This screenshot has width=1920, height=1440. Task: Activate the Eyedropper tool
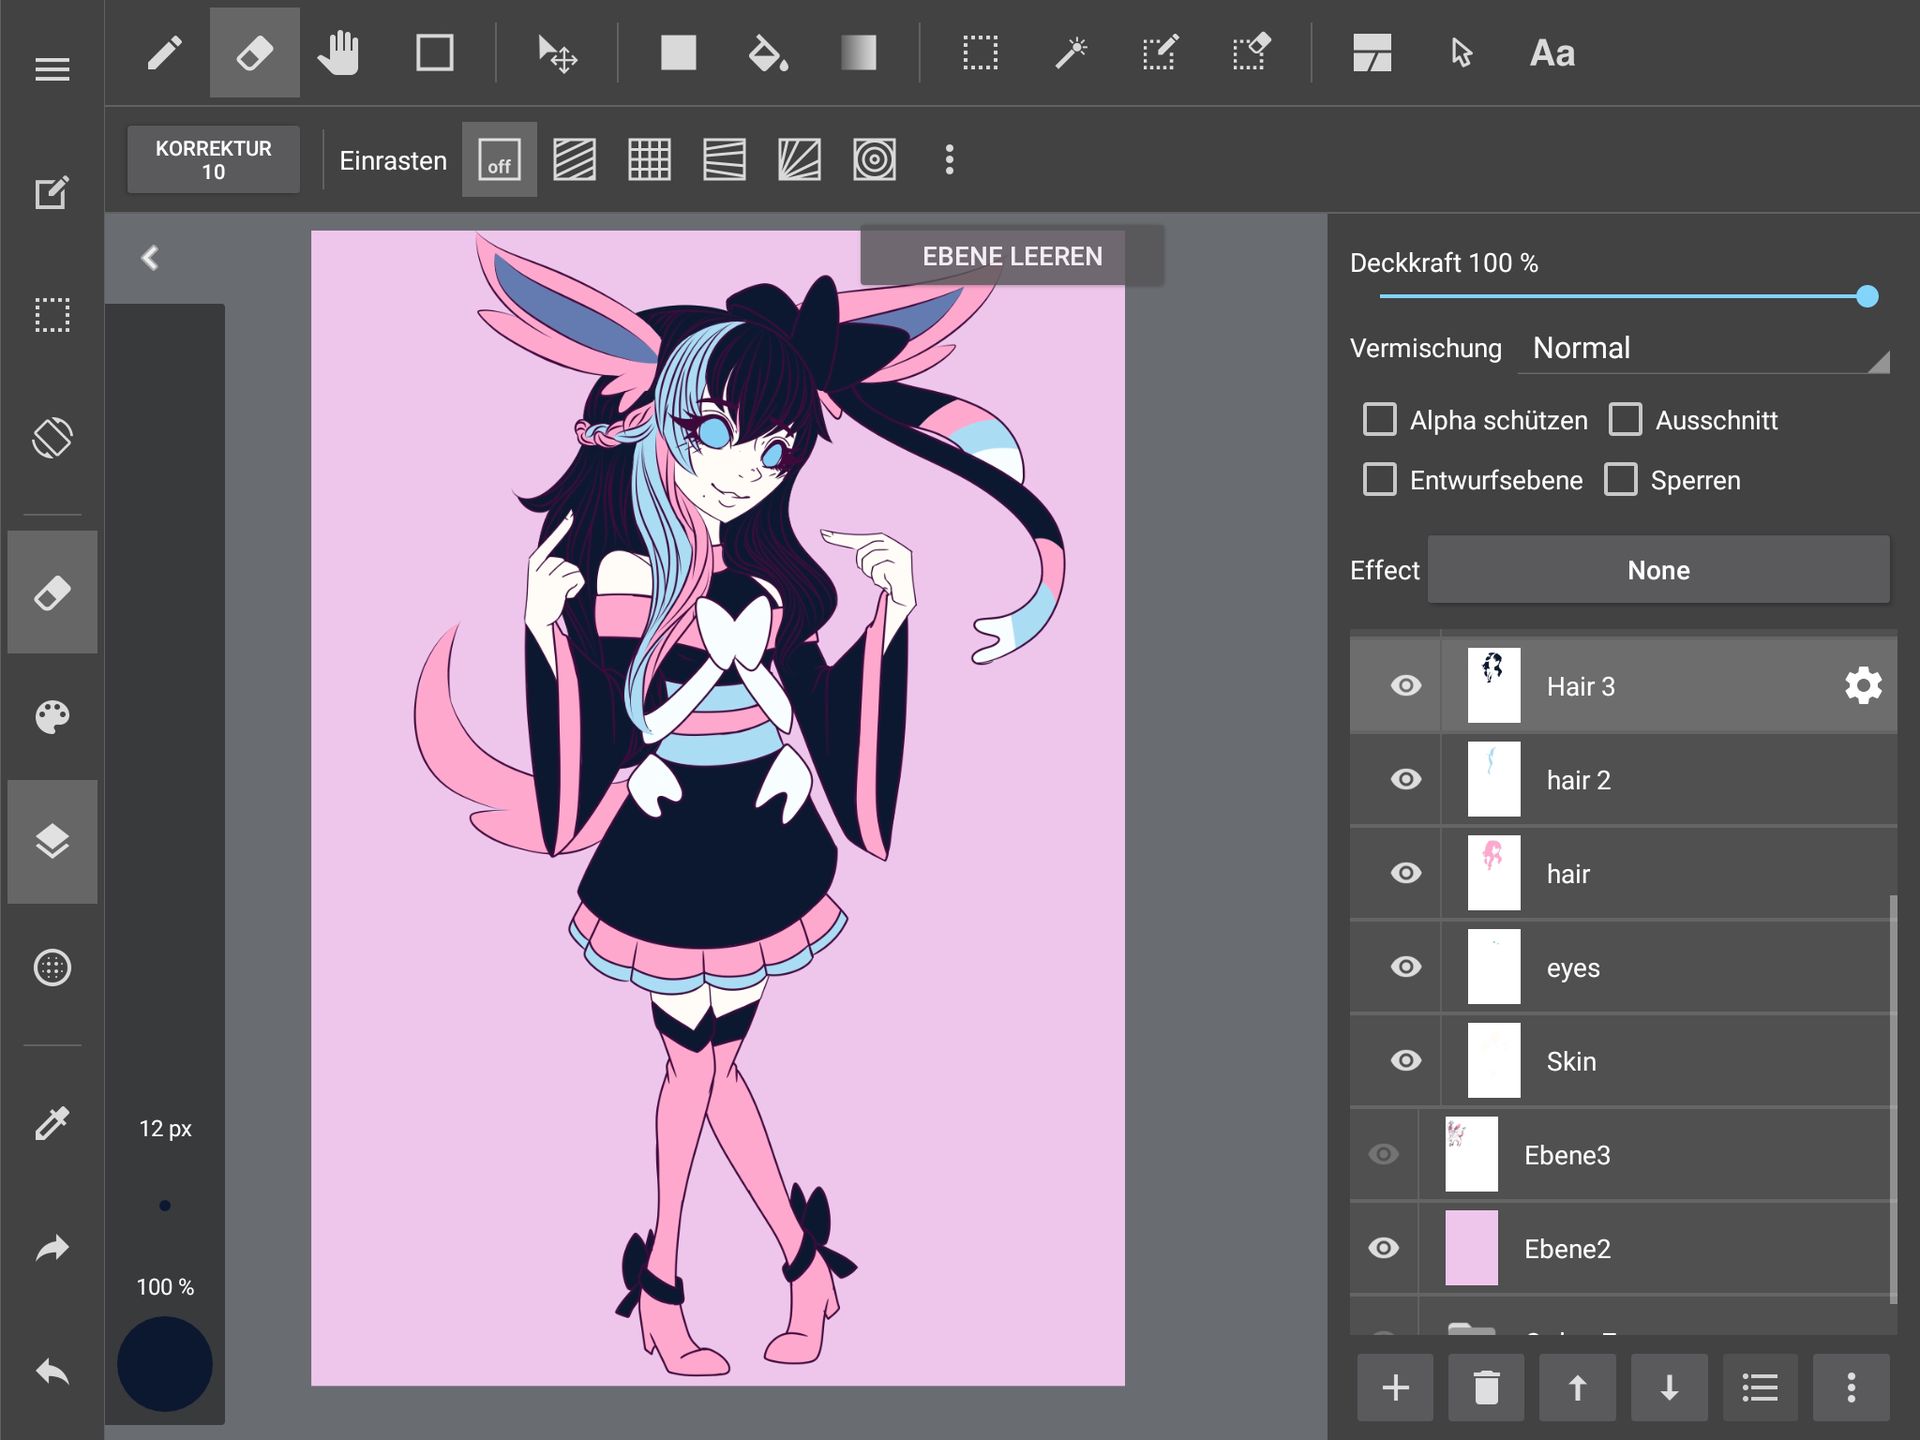[x=52, y=1124]
